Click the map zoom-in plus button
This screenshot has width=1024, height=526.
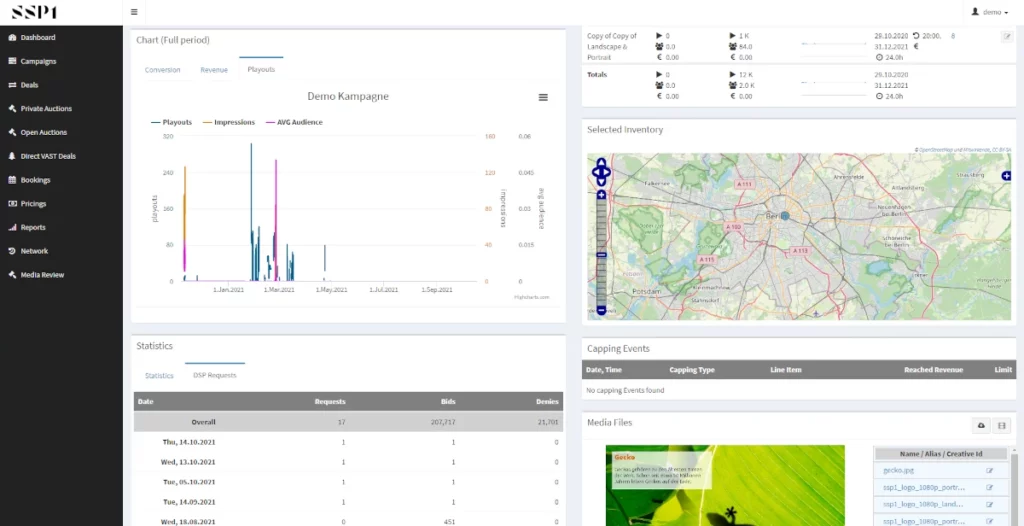(601, 194)
